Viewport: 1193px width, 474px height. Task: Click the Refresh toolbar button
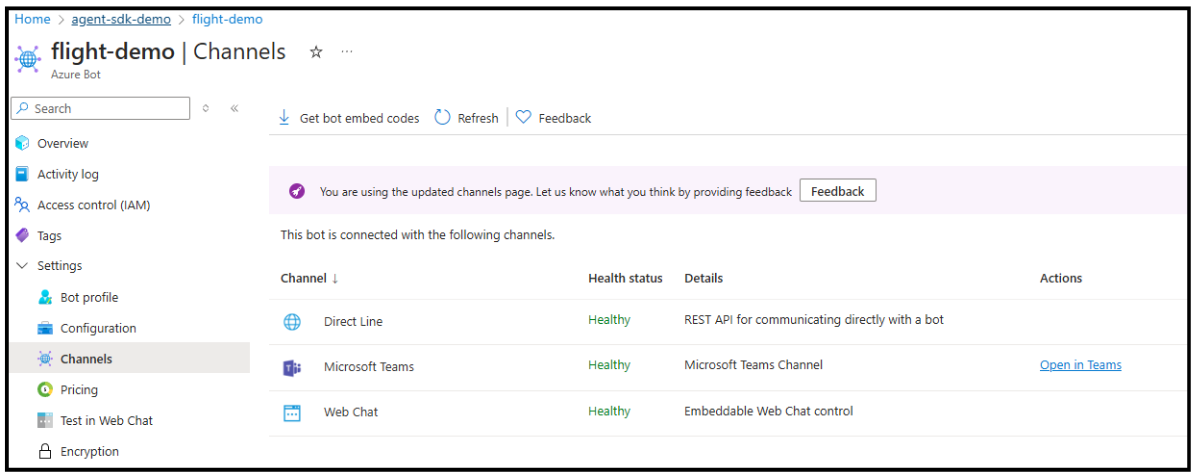[466, 118]
